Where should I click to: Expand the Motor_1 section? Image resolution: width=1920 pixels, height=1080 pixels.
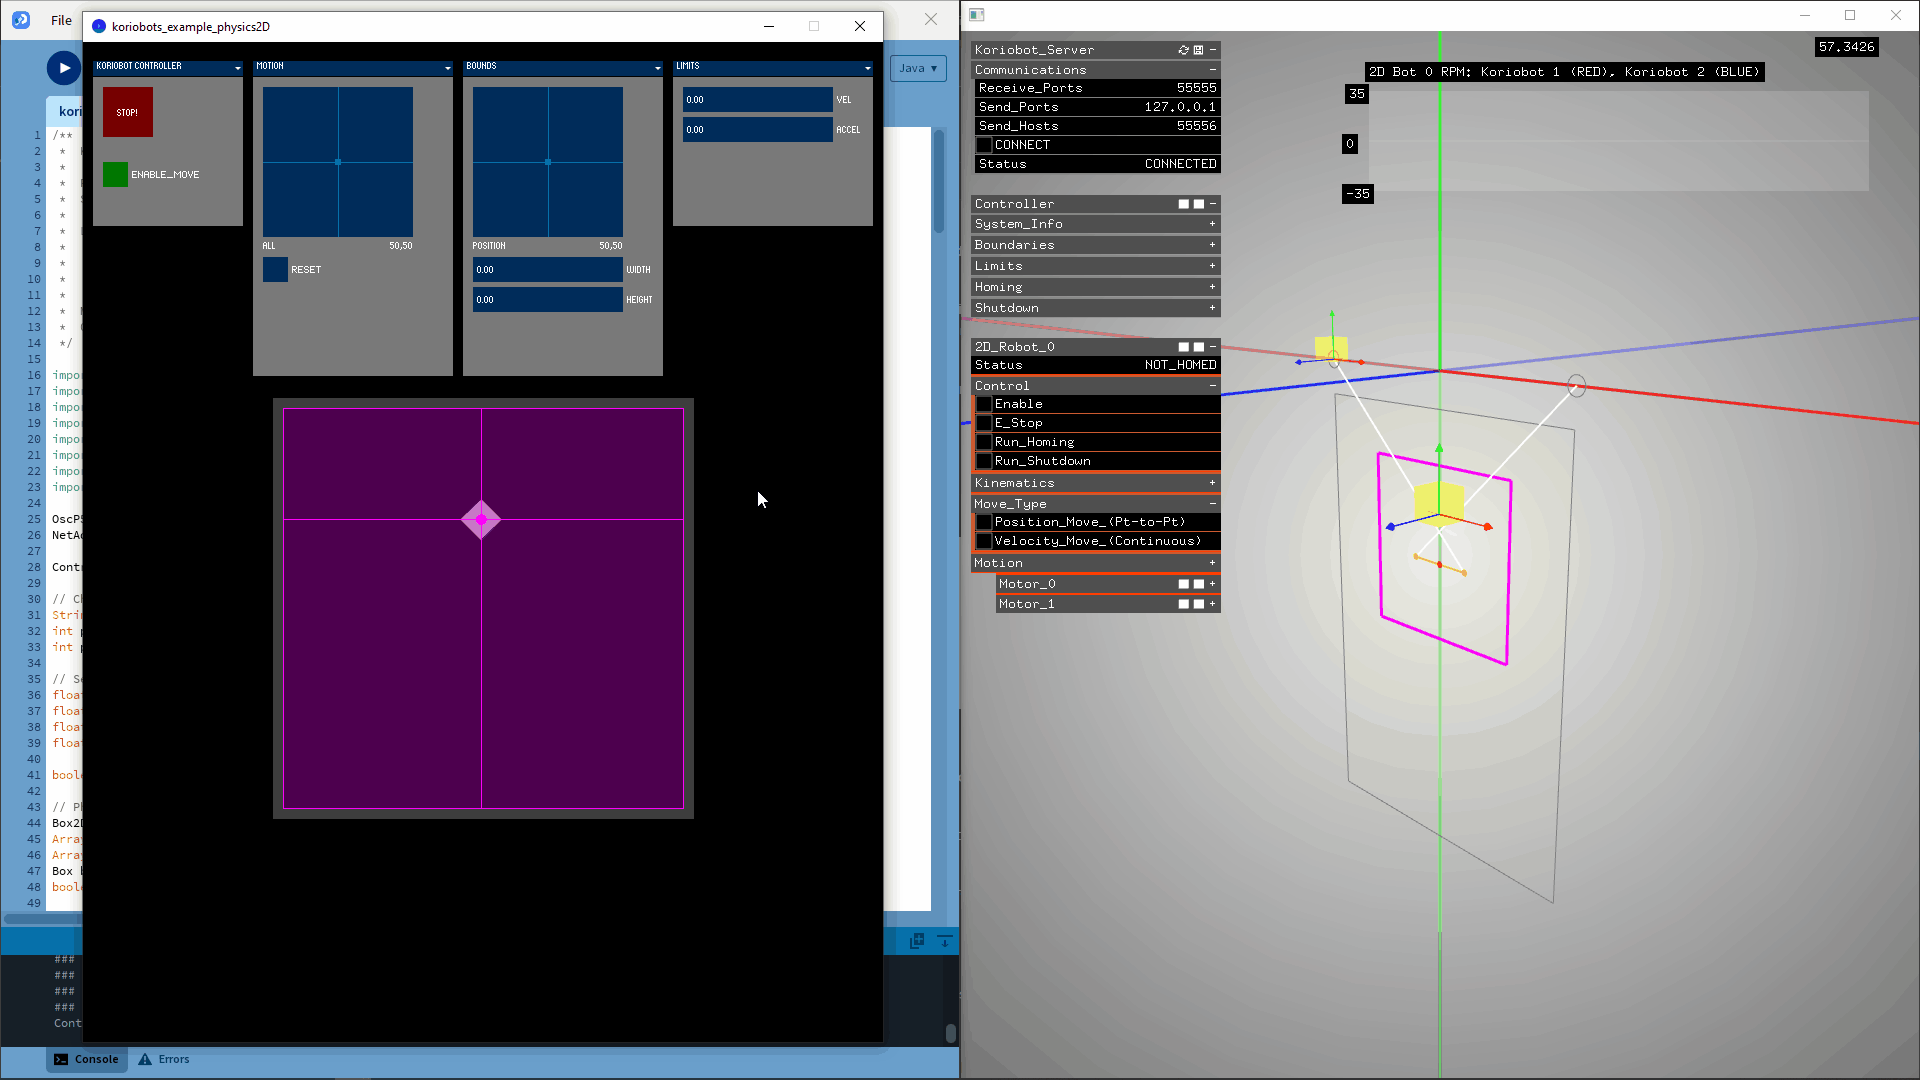1213,604
